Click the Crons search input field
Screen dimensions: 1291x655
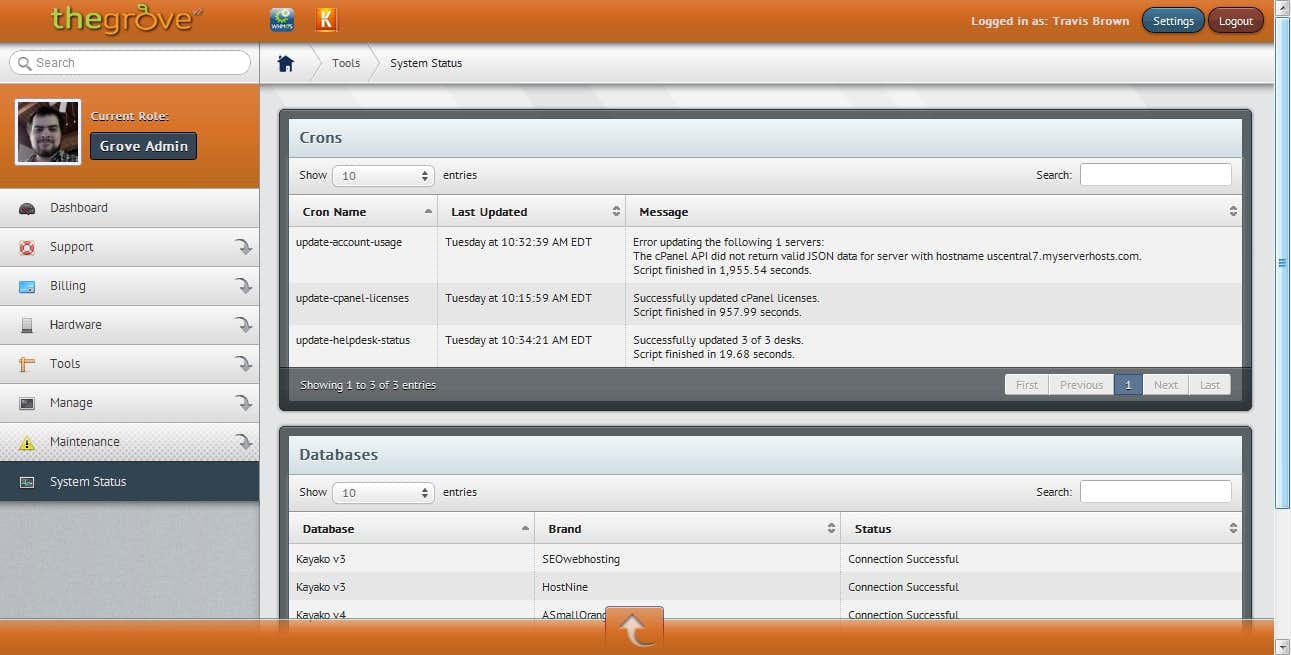[x=1155, y=175]
